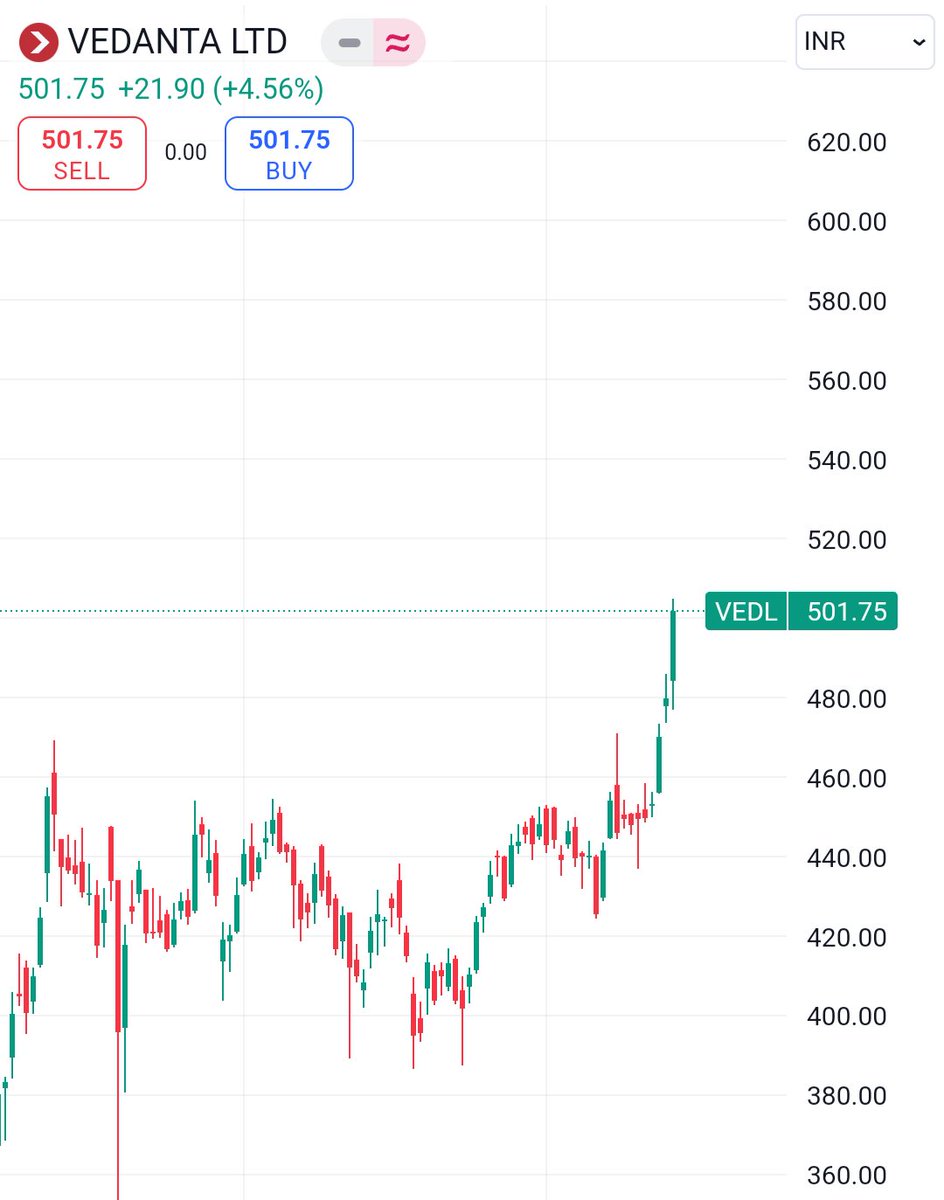944x1200 pixels.
Task: Click the 380.00 price axis label
Action: tap(847, 1096)
